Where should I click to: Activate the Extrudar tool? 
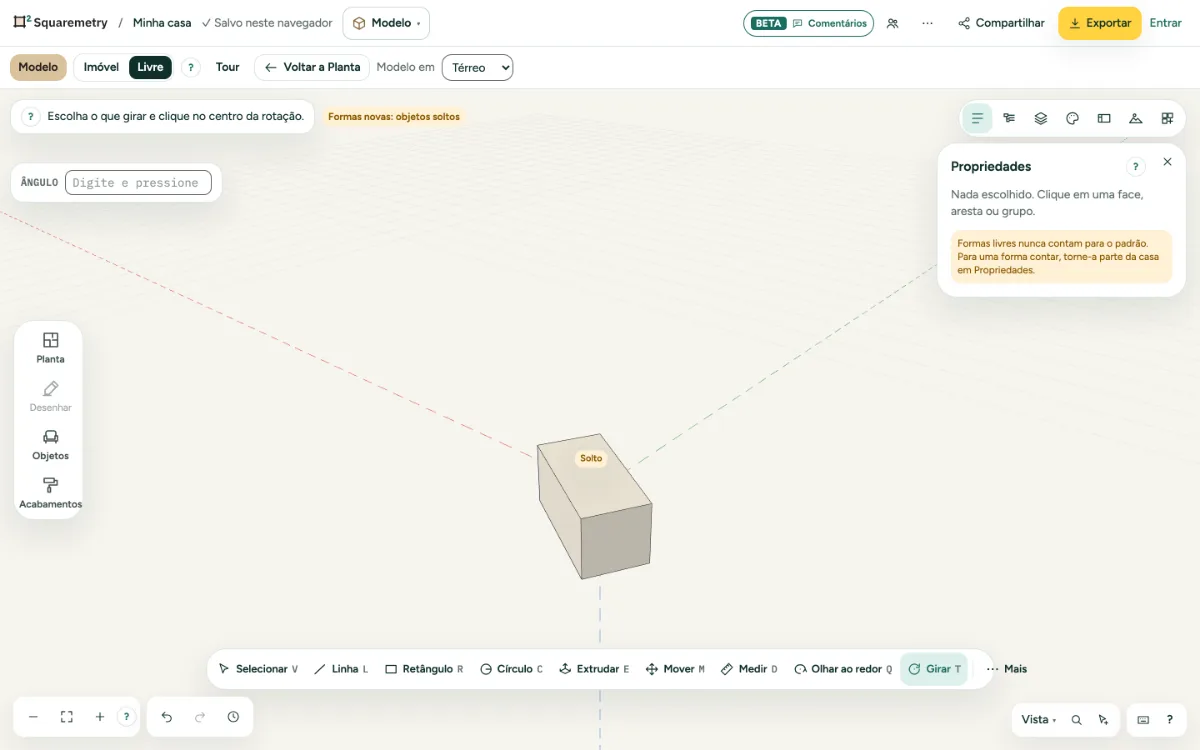594,669
